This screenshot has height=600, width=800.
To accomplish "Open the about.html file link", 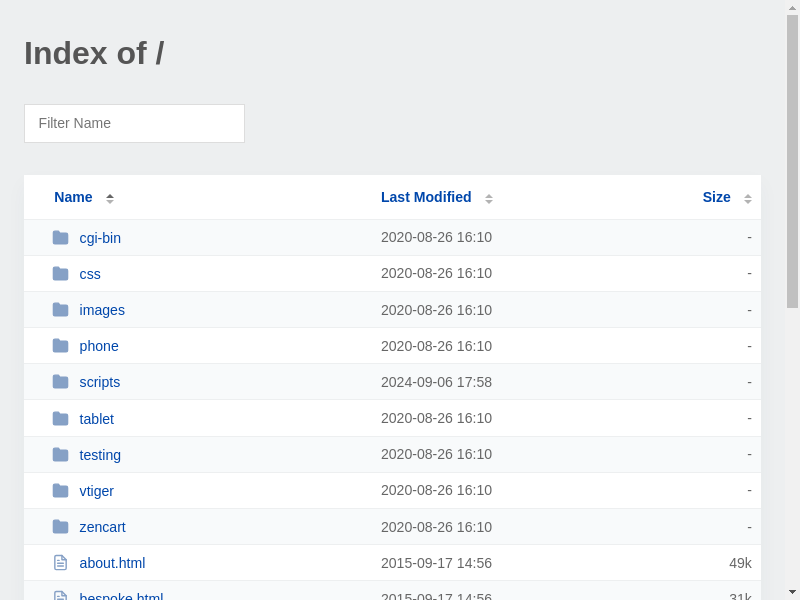I will tap(112, 563).
